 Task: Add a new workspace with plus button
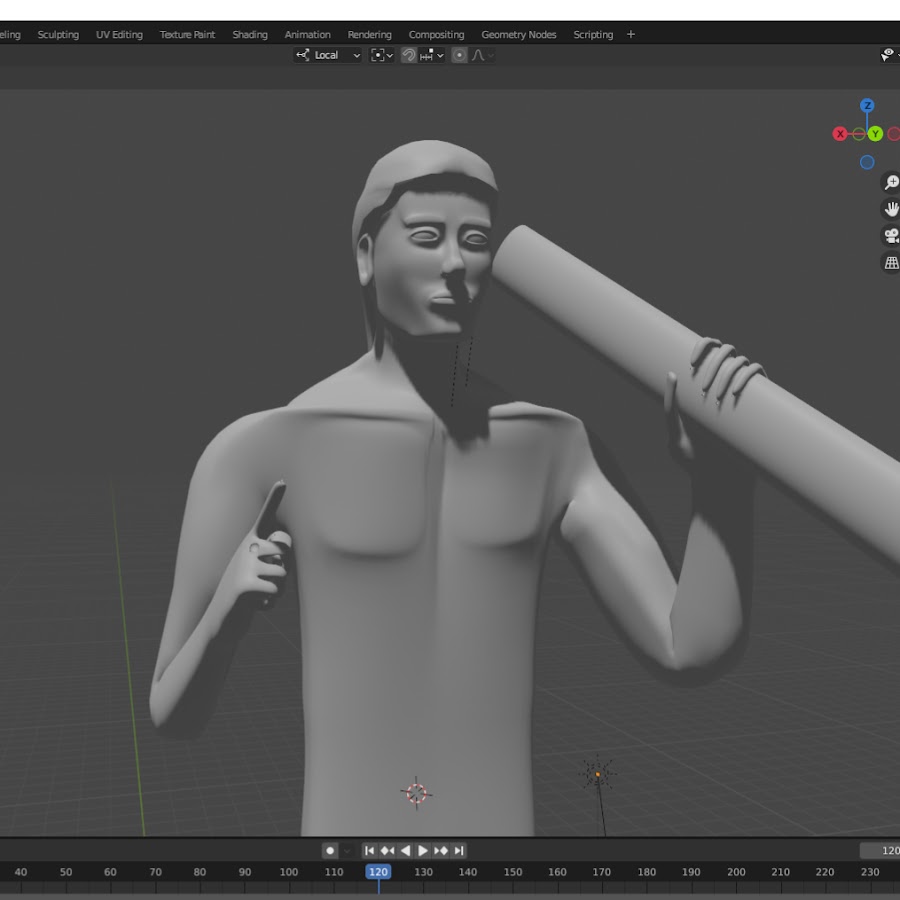click(x=631, y=34)
